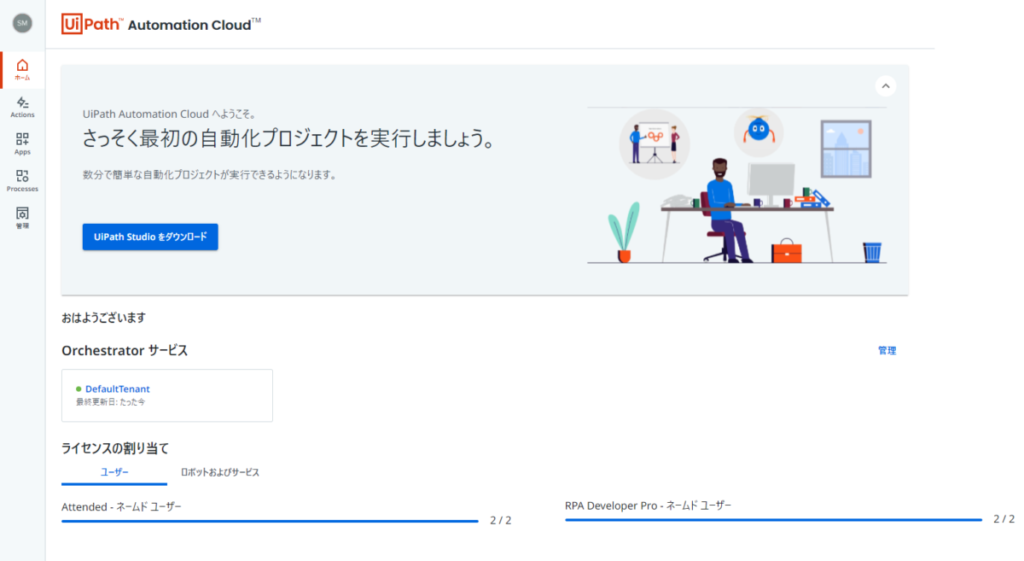
Task: Click the 2 / 2 count for Attended licenses
Action: [x=500, y=520]
